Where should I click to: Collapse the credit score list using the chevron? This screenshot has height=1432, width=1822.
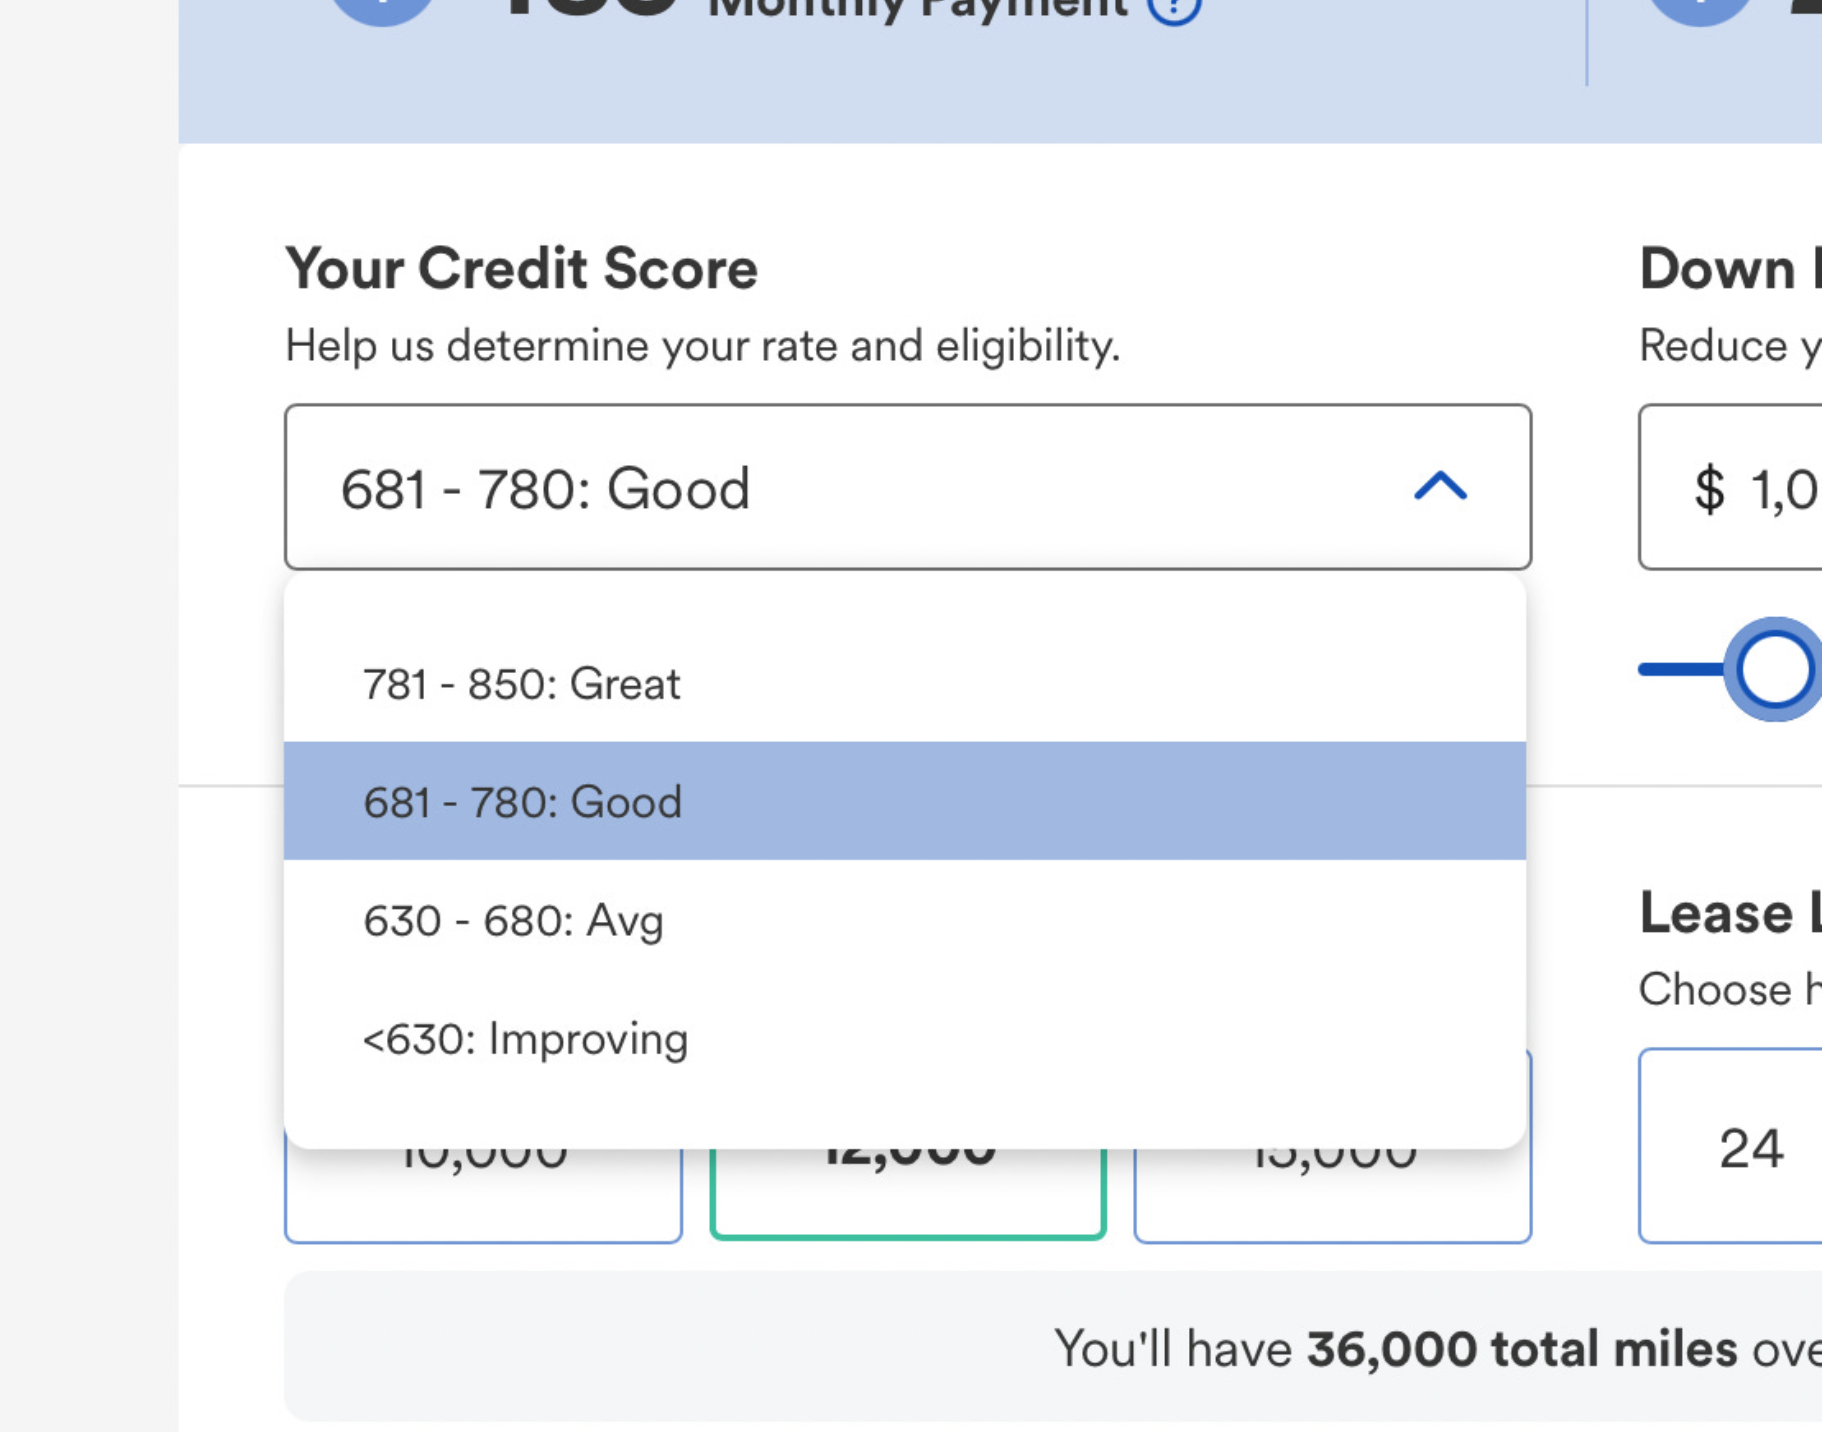coord(1440,487)
